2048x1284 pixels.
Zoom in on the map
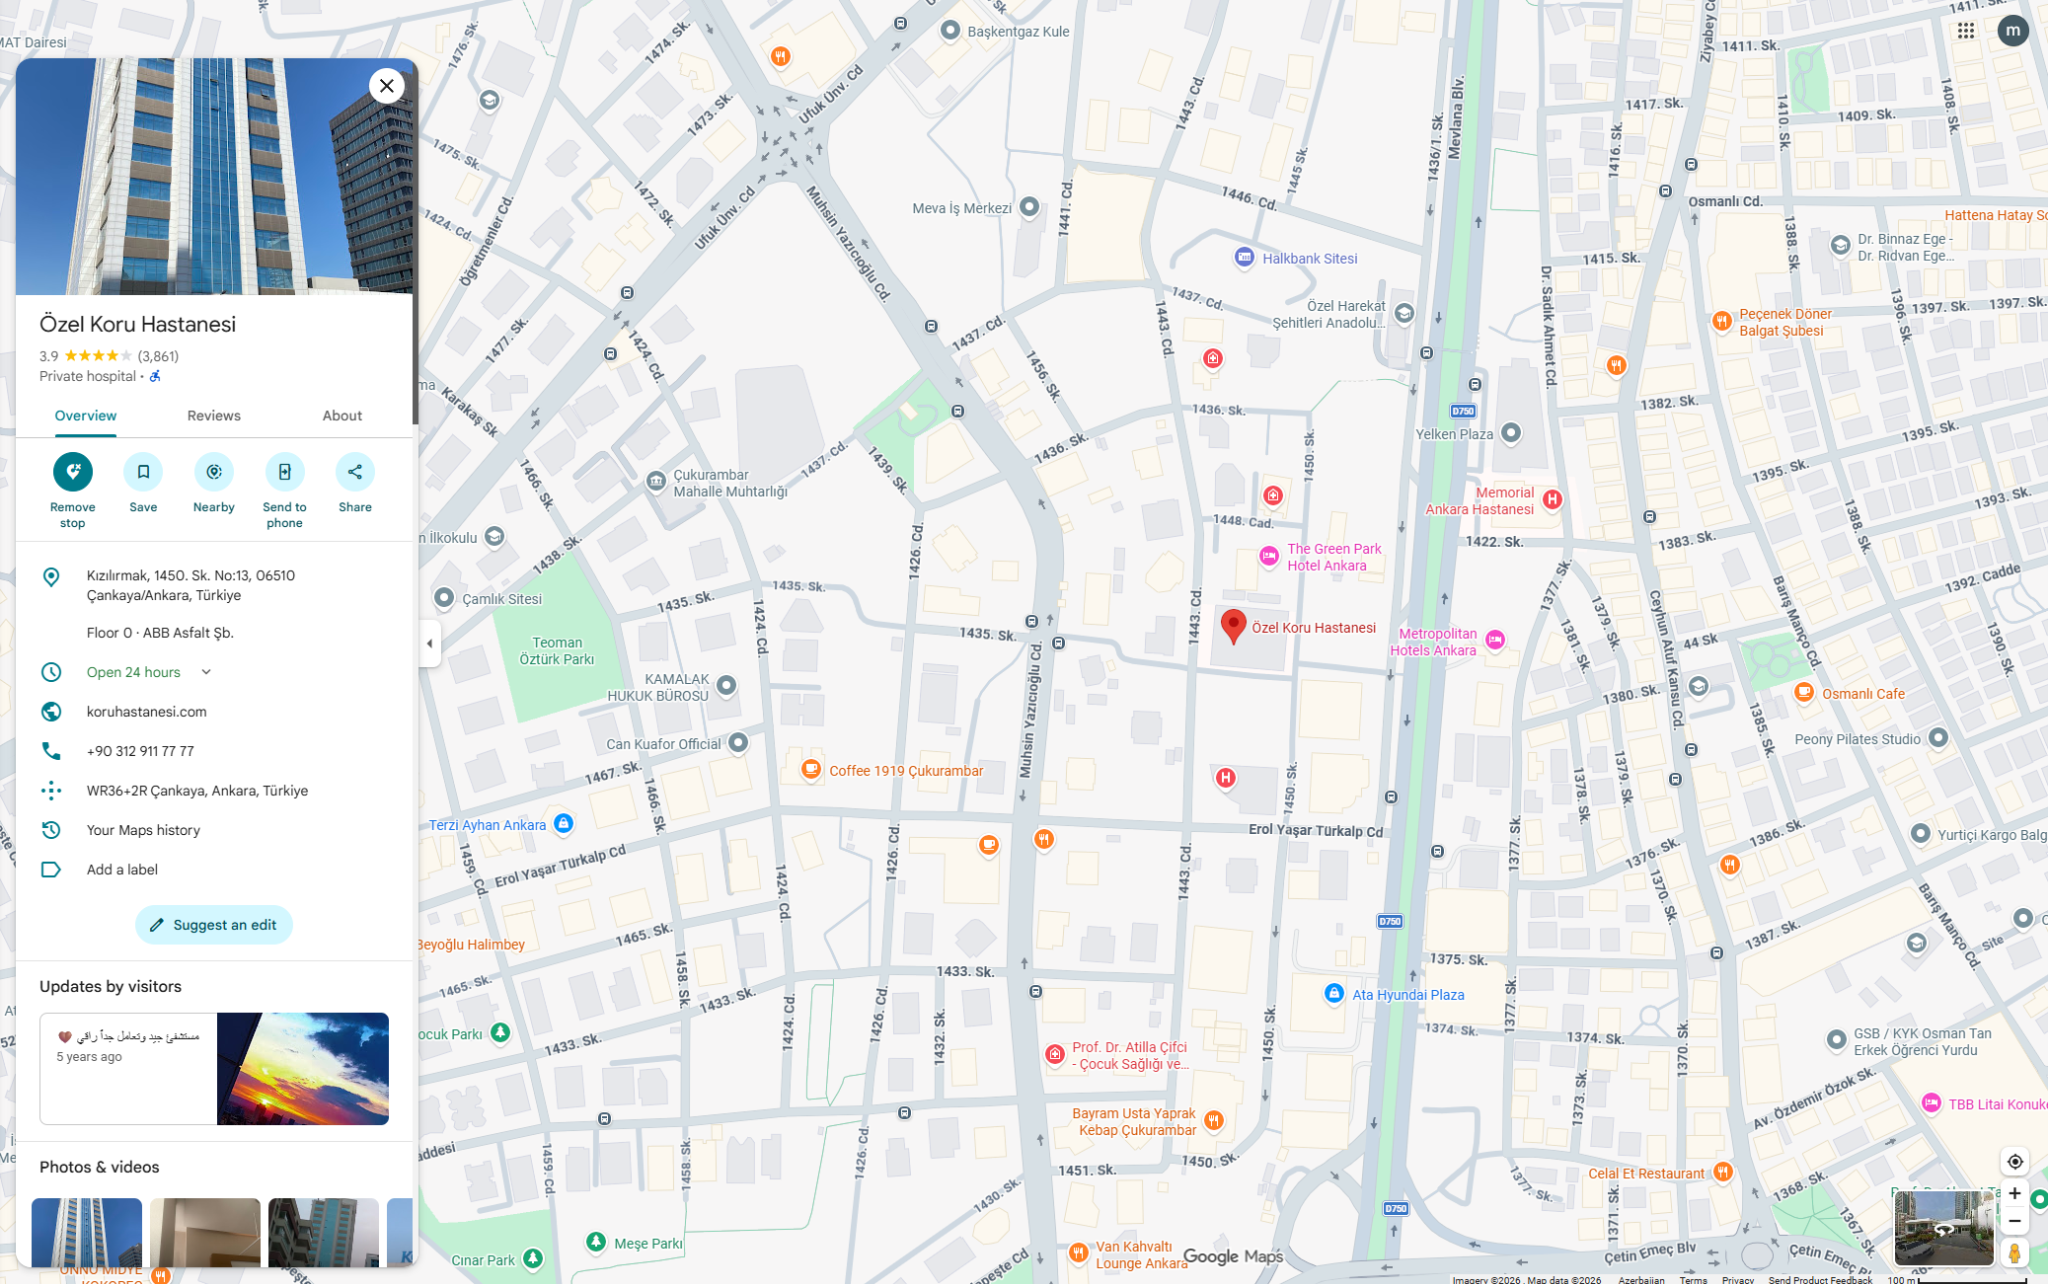(x=2014, y=1193)
